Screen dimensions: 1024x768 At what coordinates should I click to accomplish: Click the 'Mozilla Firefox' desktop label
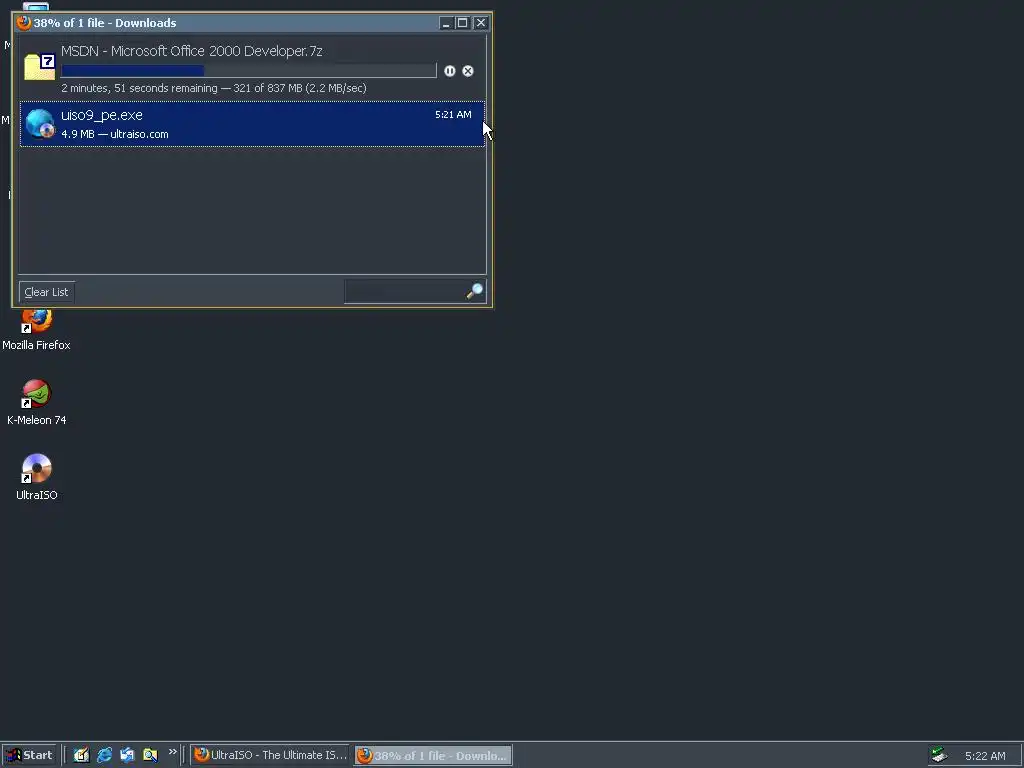[x=37, y=345]
